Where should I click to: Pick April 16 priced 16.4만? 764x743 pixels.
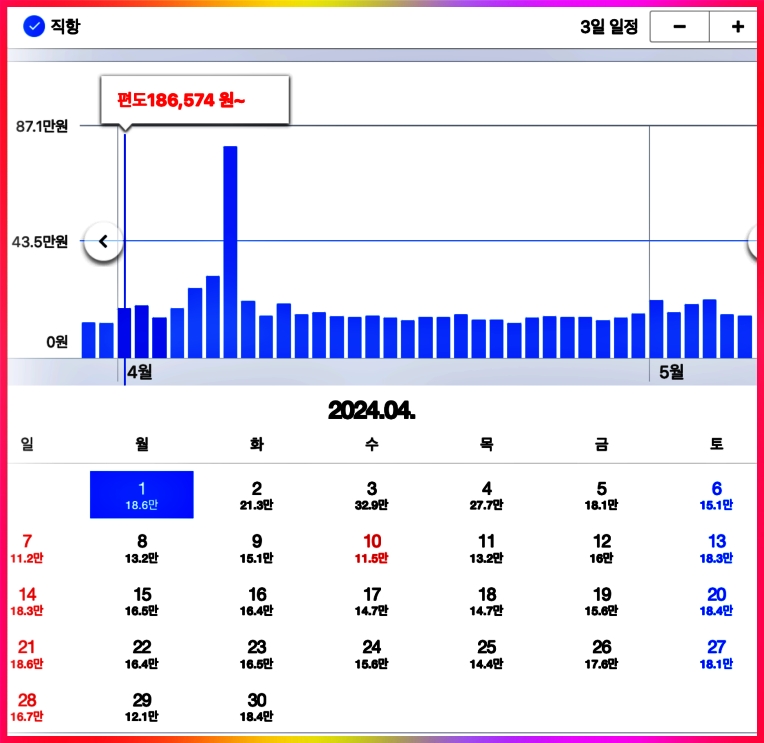[257, 602]
